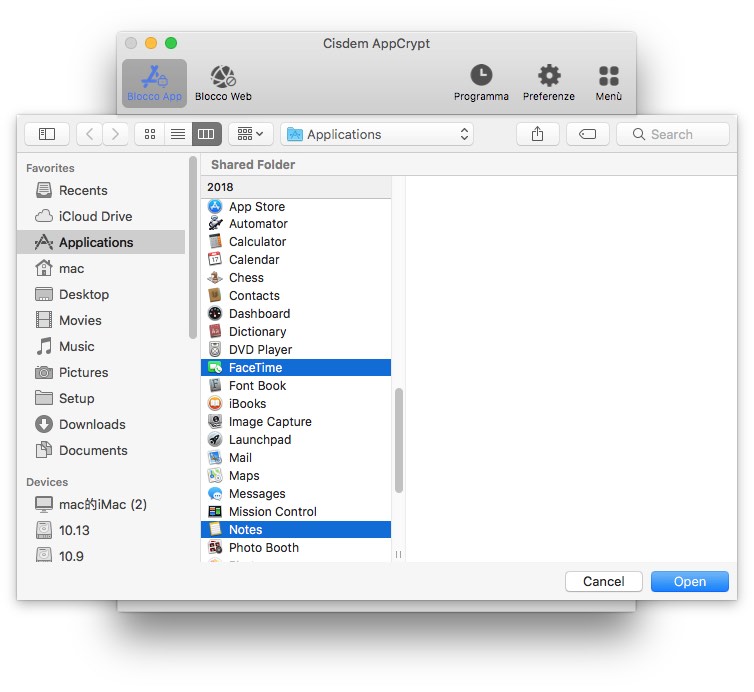
Task: Select iCloud Drive in Favorites
Action: (95, 216)
